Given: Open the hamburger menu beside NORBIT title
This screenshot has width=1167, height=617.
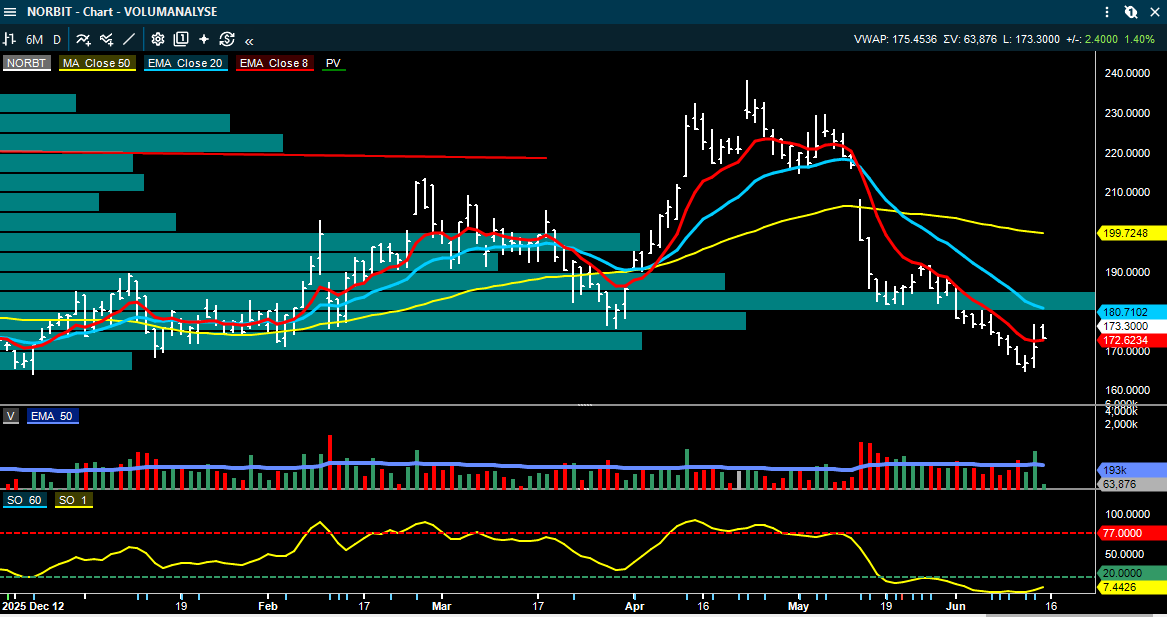Looking at the screenshot, I should (x=10, y=12).
